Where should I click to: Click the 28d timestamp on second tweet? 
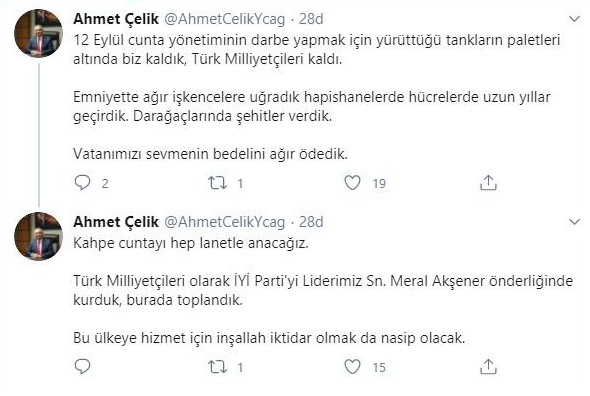(311, 222)
